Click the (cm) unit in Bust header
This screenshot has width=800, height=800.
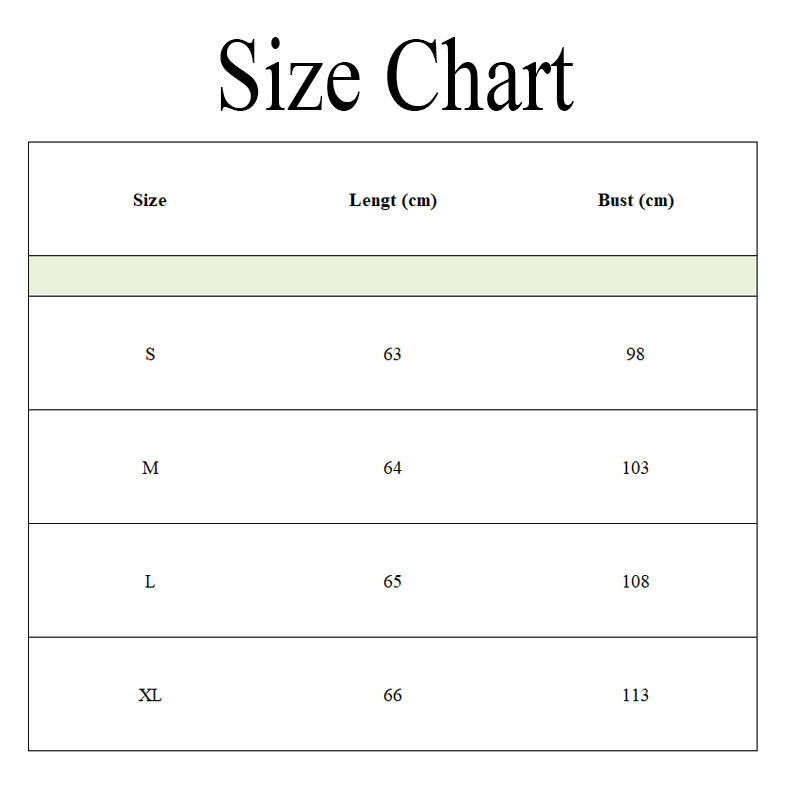[657, 201]
